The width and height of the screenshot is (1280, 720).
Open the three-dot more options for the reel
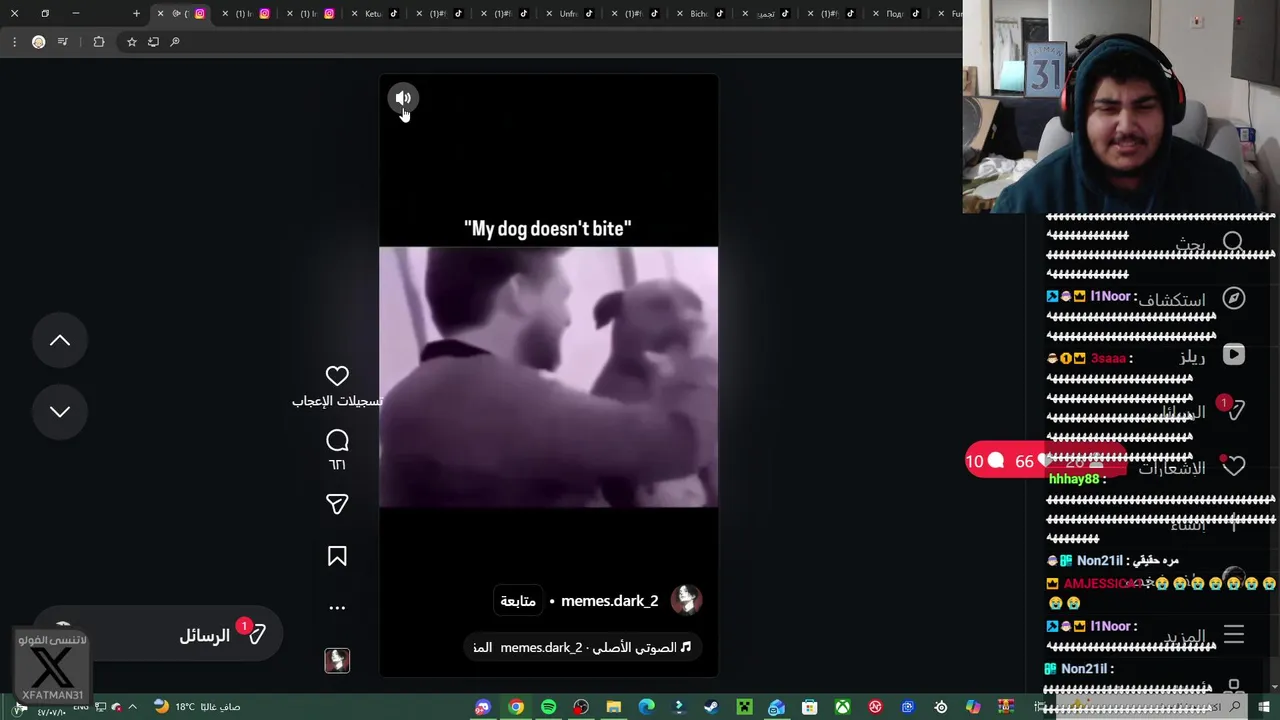pos(337,607)
